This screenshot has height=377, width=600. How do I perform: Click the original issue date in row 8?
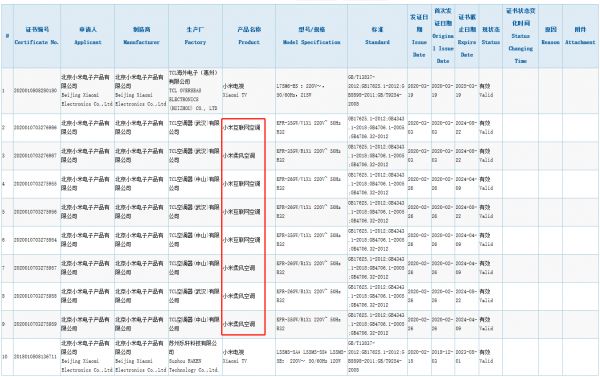(x=442, y=296)
